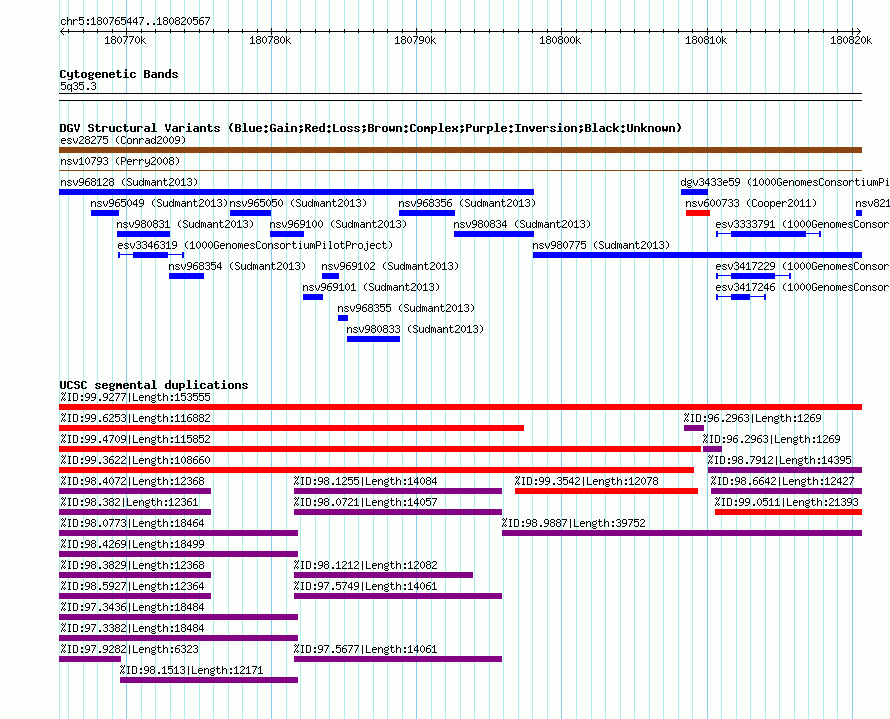This screenshot has height=719, width=890.
Task: Select the Cytogenetic Bands track title
Action: pos(119,74)
